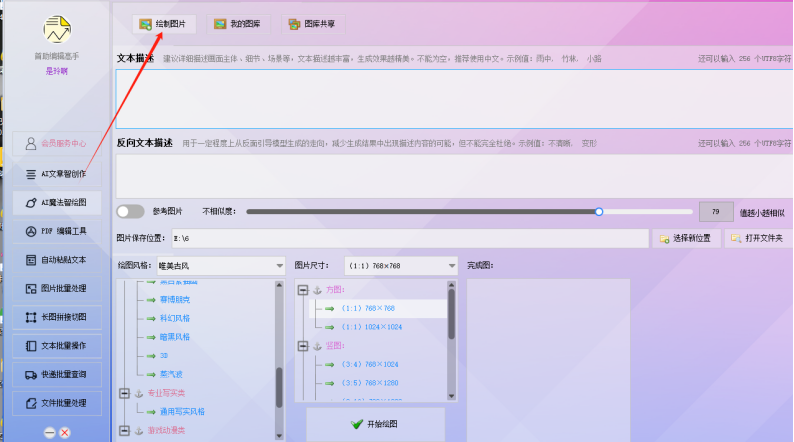
Task: Click the 文件批量处理 sidebar icon
Action: pyautogui.click(x=31, y=404)
